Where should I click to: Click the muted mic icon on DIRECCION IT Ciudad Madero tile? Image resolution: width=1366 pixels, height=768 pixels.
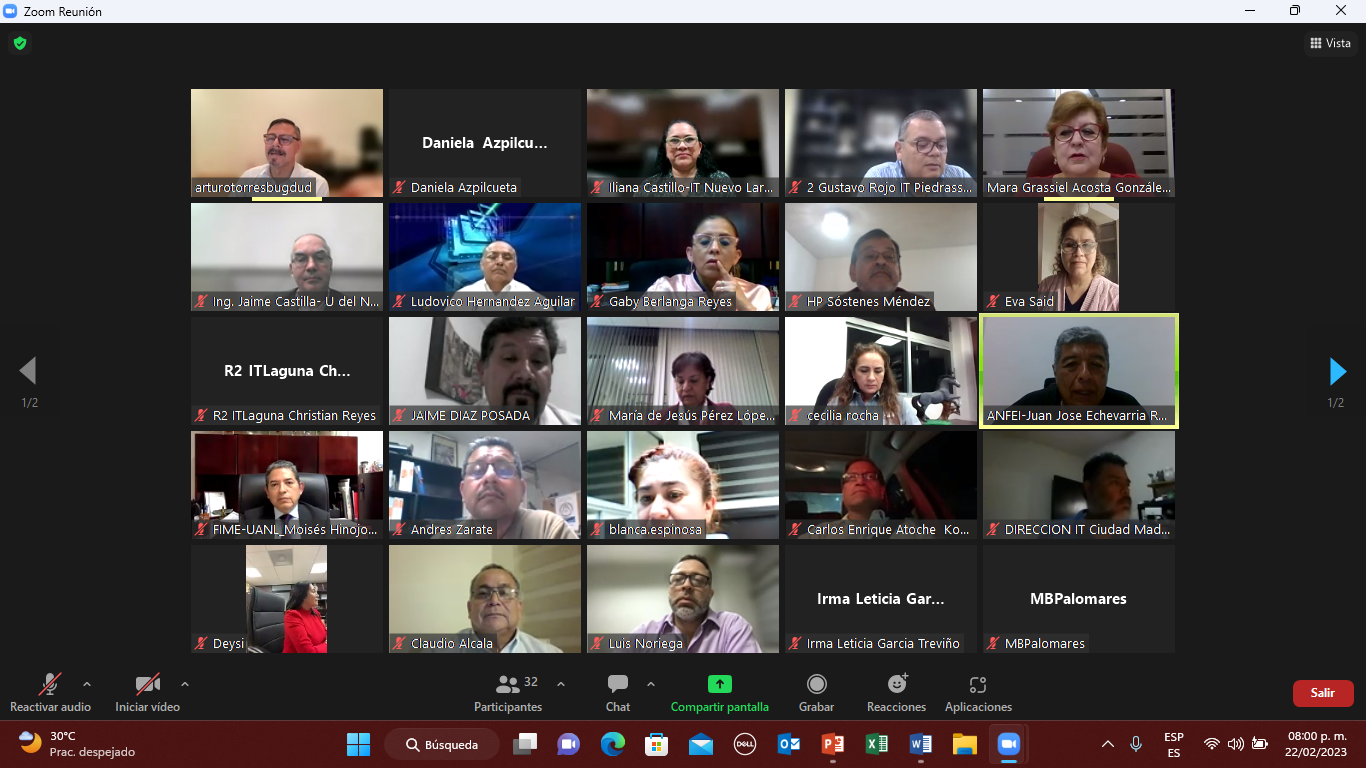pyautogui.click(x=993, y=530)
